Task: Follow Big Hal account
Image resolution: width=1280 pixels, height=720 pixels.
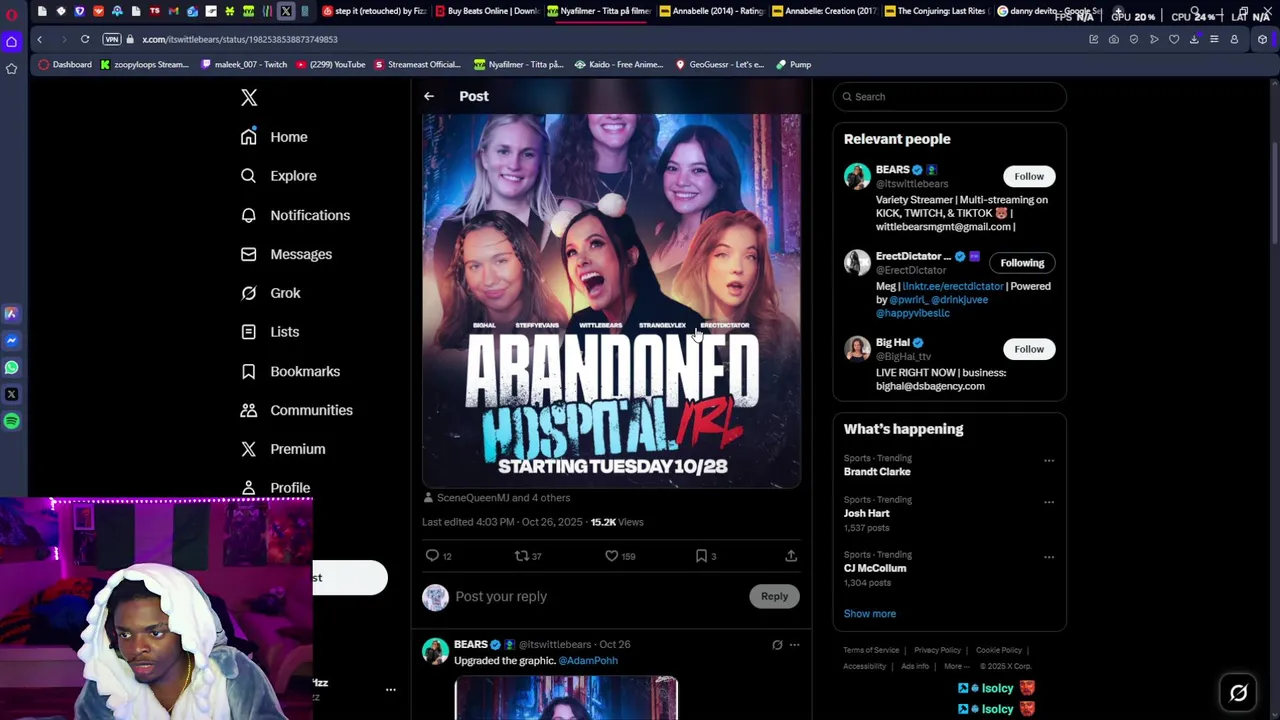Action: (1029, 349)
